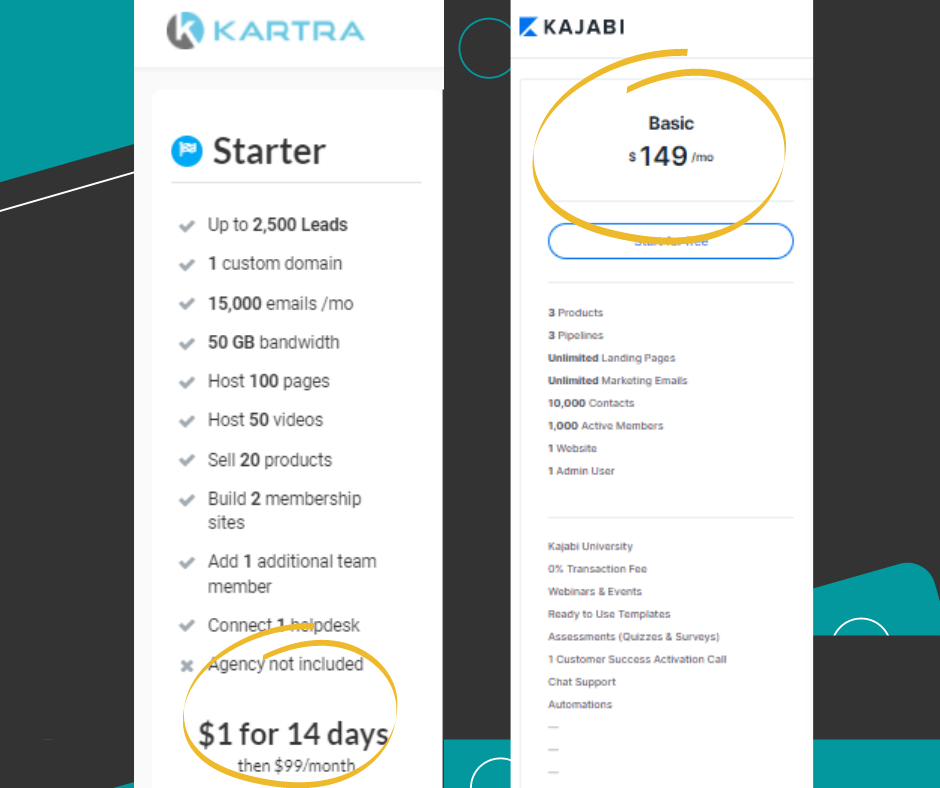Click the Kajabi University feature text
940x788 pixels.
point(590,546)
